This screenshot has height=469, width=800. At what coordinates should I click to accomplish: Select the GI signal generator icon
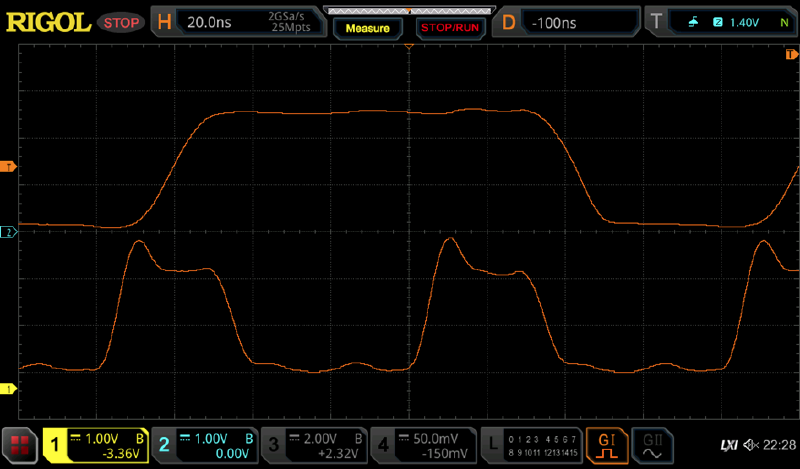pos(607,445)
